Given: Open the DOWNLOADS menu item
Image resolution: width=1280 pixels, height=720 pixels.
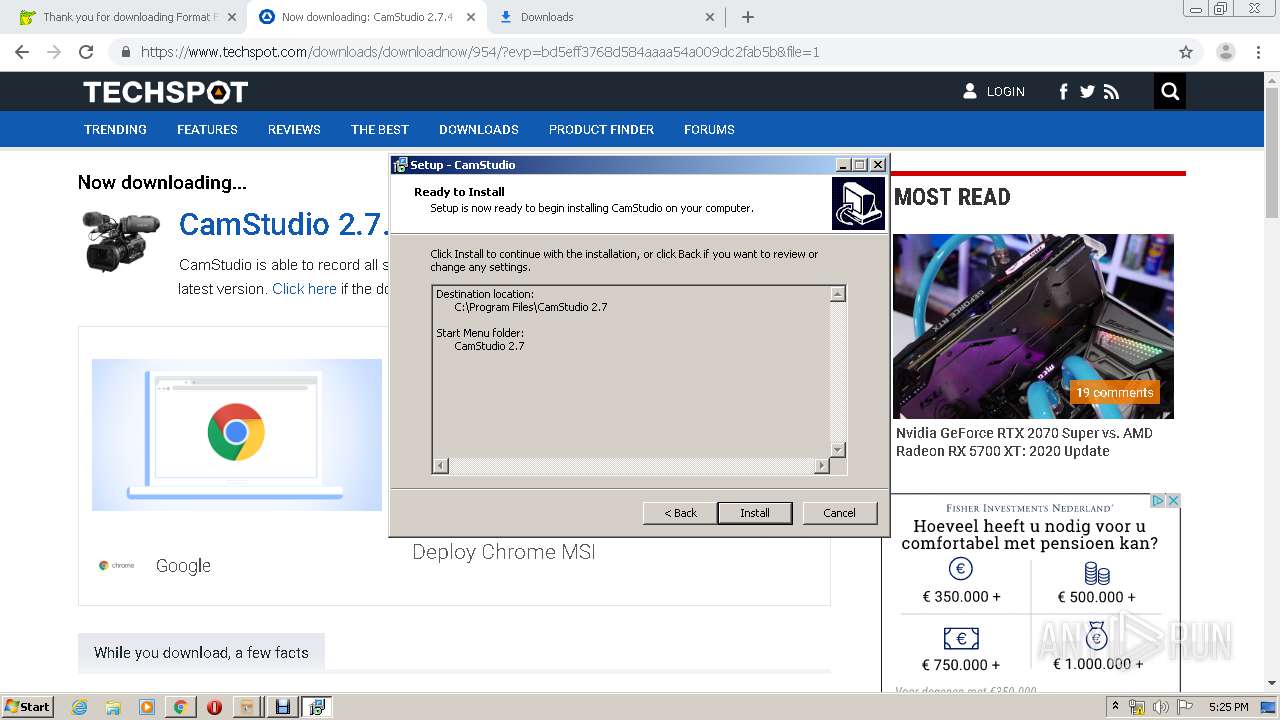Looking at the screenshot, I should point(479,129).
